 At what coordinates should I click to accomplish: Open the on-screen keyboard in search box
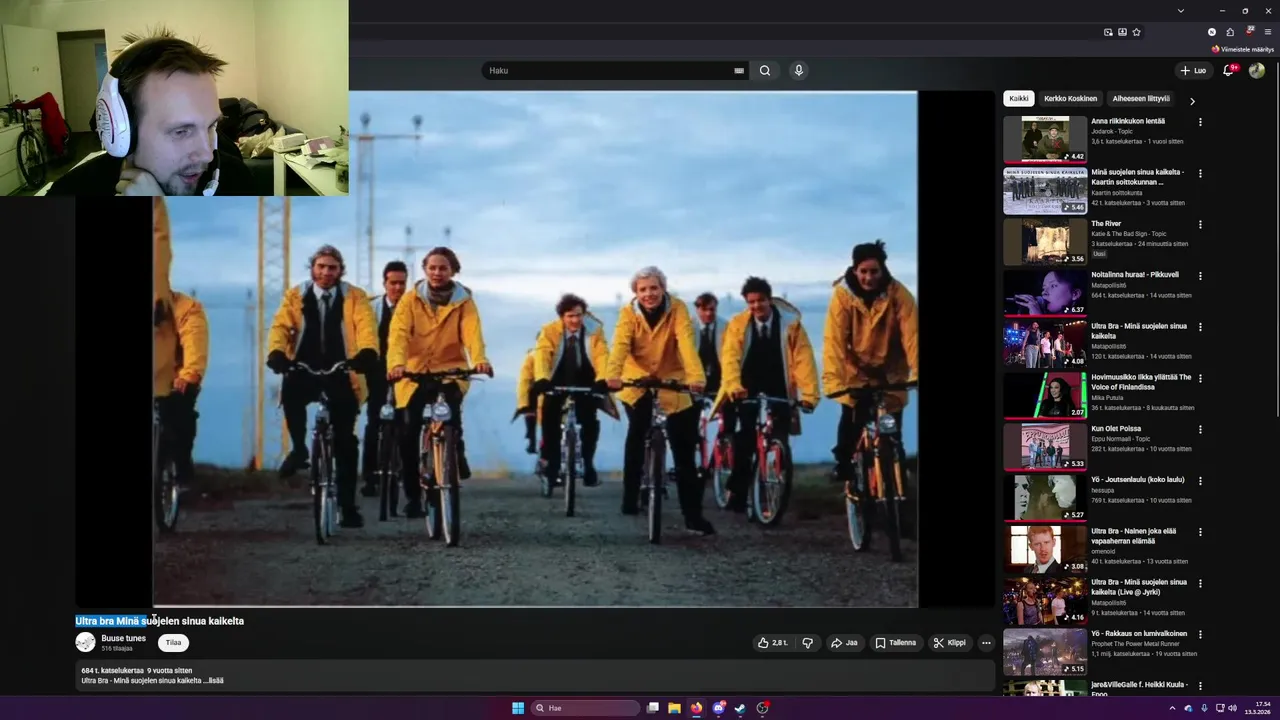(x=739, y=71)
